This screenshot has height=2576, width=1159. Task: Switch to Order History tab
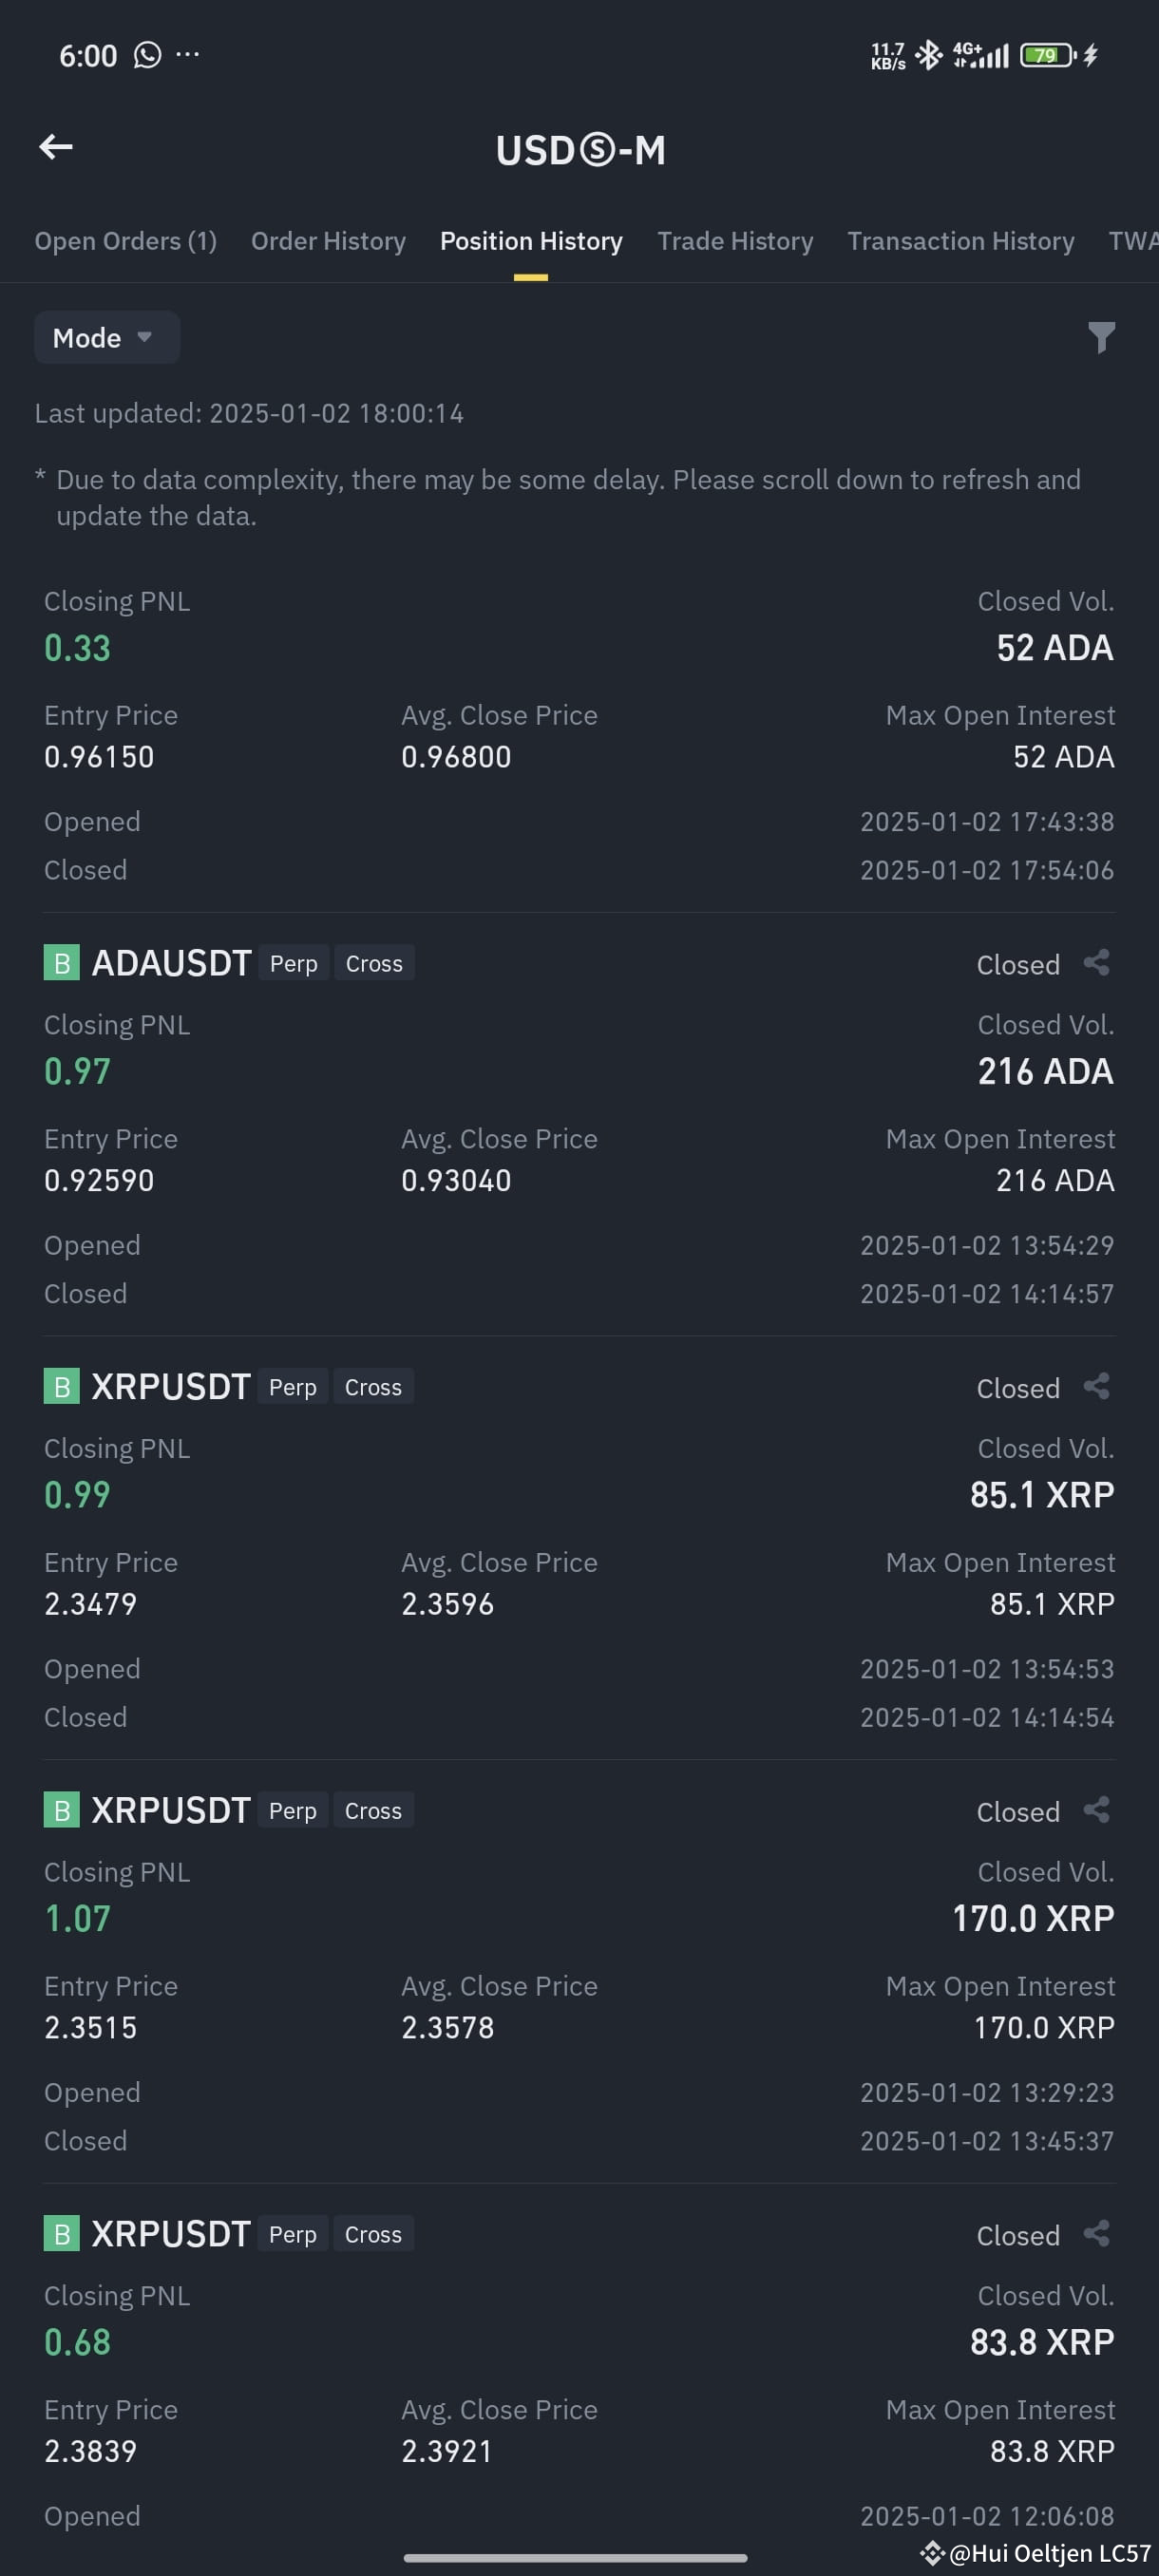pyautogui.click(x=328, y=241)
